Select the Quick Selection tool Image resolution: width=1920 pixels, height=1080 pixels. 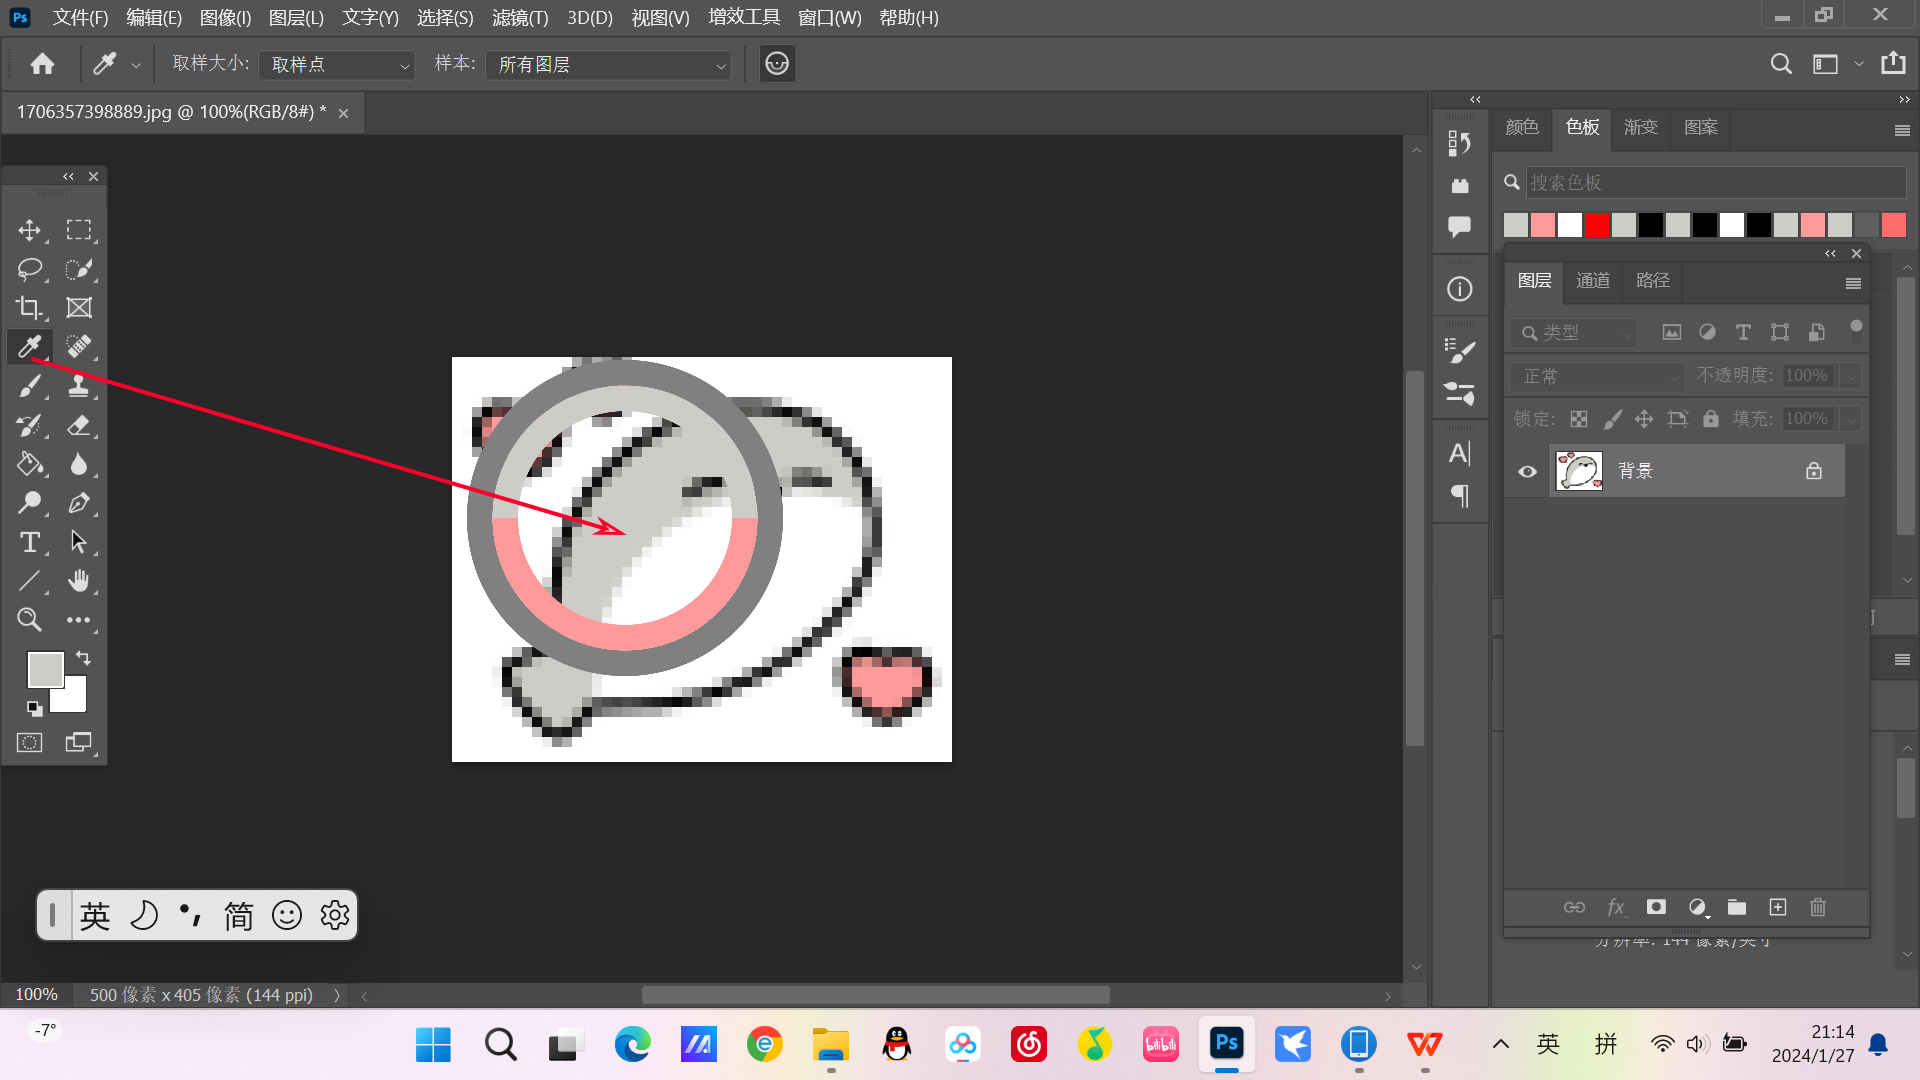coord(79,269)
